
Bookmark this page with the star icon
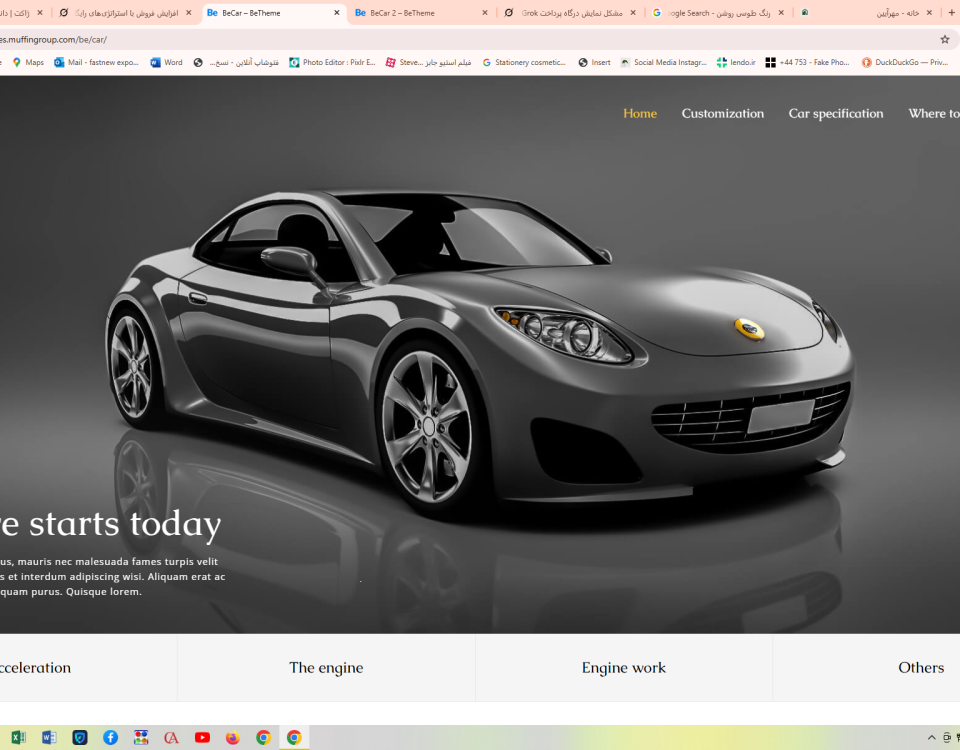[944, 39]
